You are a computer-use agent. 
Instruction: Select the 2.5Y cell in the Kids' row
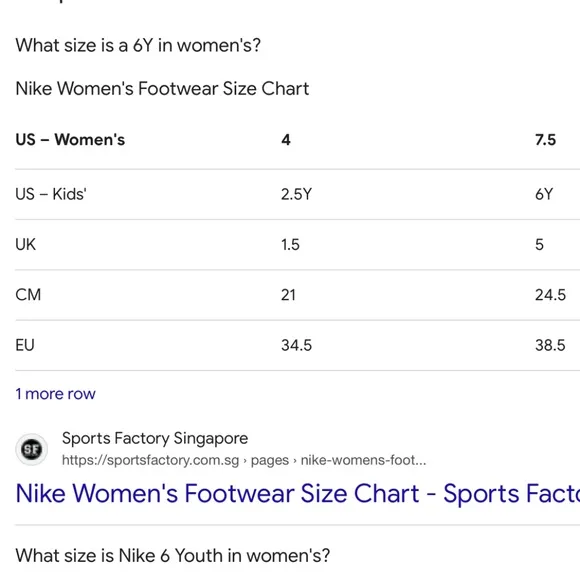tap(296, 194)
